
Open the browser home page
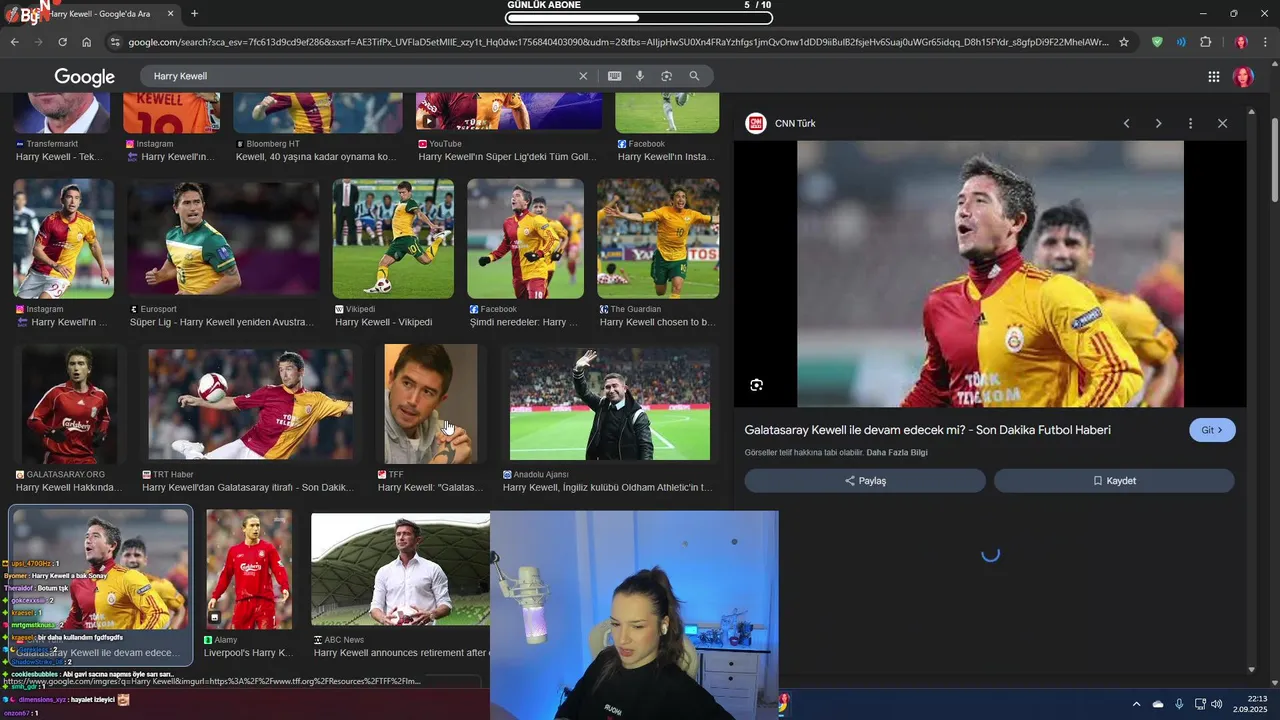[x=86, y=42]
